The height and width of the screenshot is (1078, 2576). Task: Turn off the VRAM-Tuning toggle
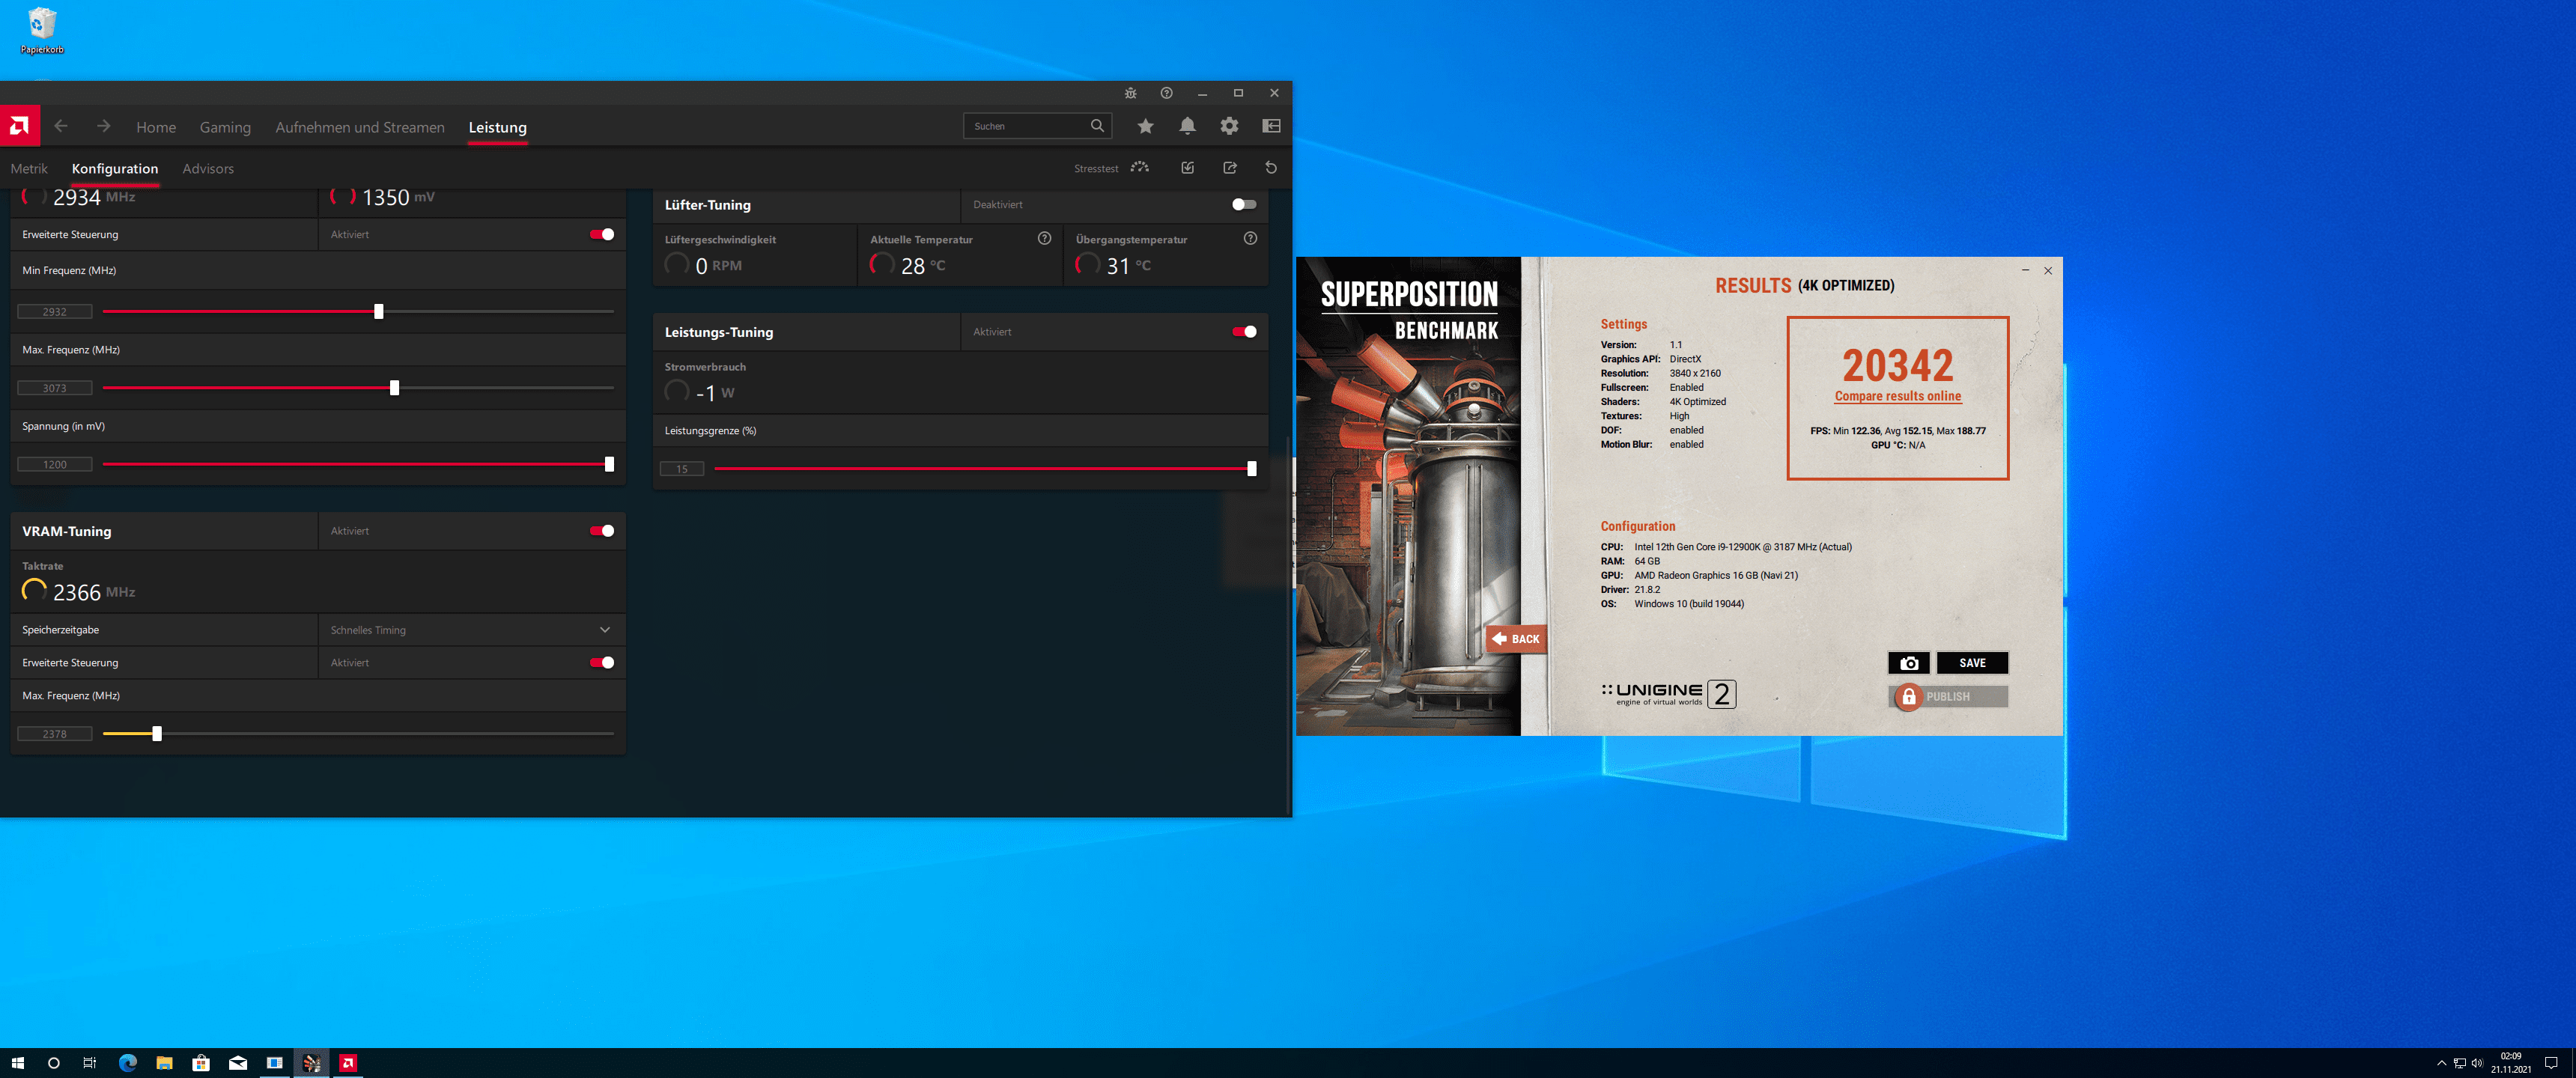tap(601, 531)
